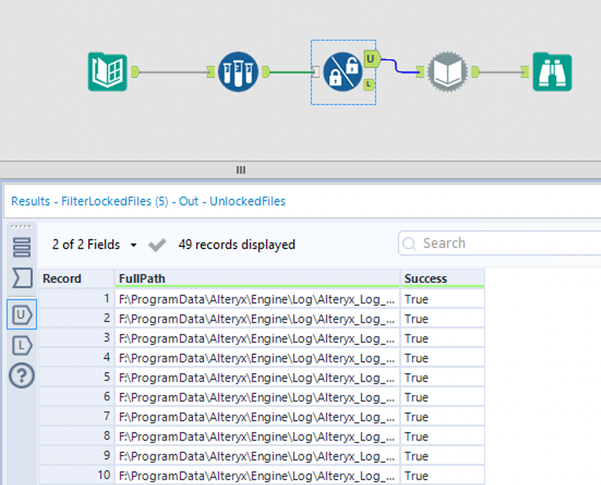Screen dimensions: 601x485
Task: Select record number 5 row header
Action: pos(77,378)
